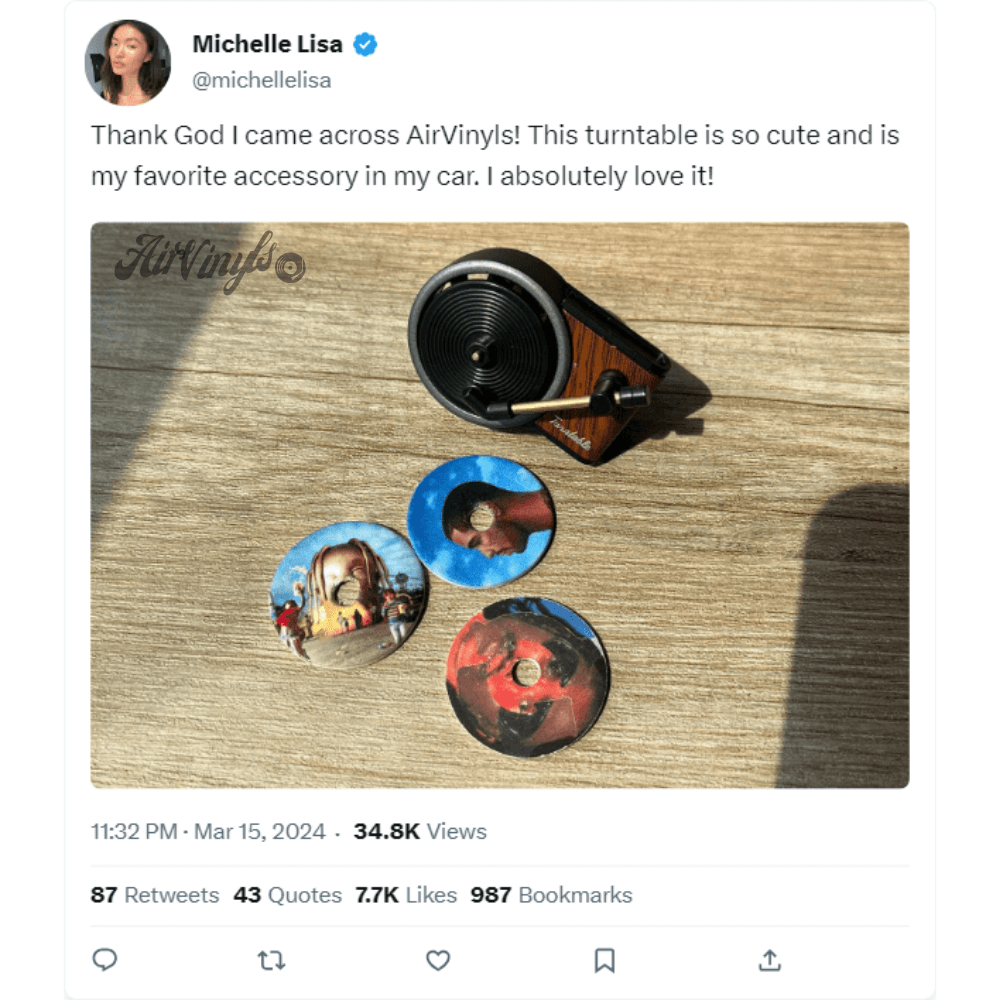This screenshot has height=1000, width=1000.
Task: Open the Michelle Lisa display name
Action: coord(267,44)
